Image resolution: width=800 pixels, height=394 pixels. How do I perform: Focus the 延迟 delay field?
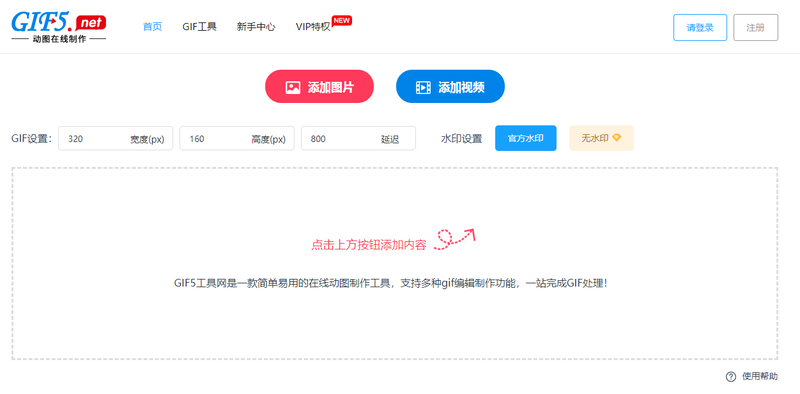tap(358, 139)
